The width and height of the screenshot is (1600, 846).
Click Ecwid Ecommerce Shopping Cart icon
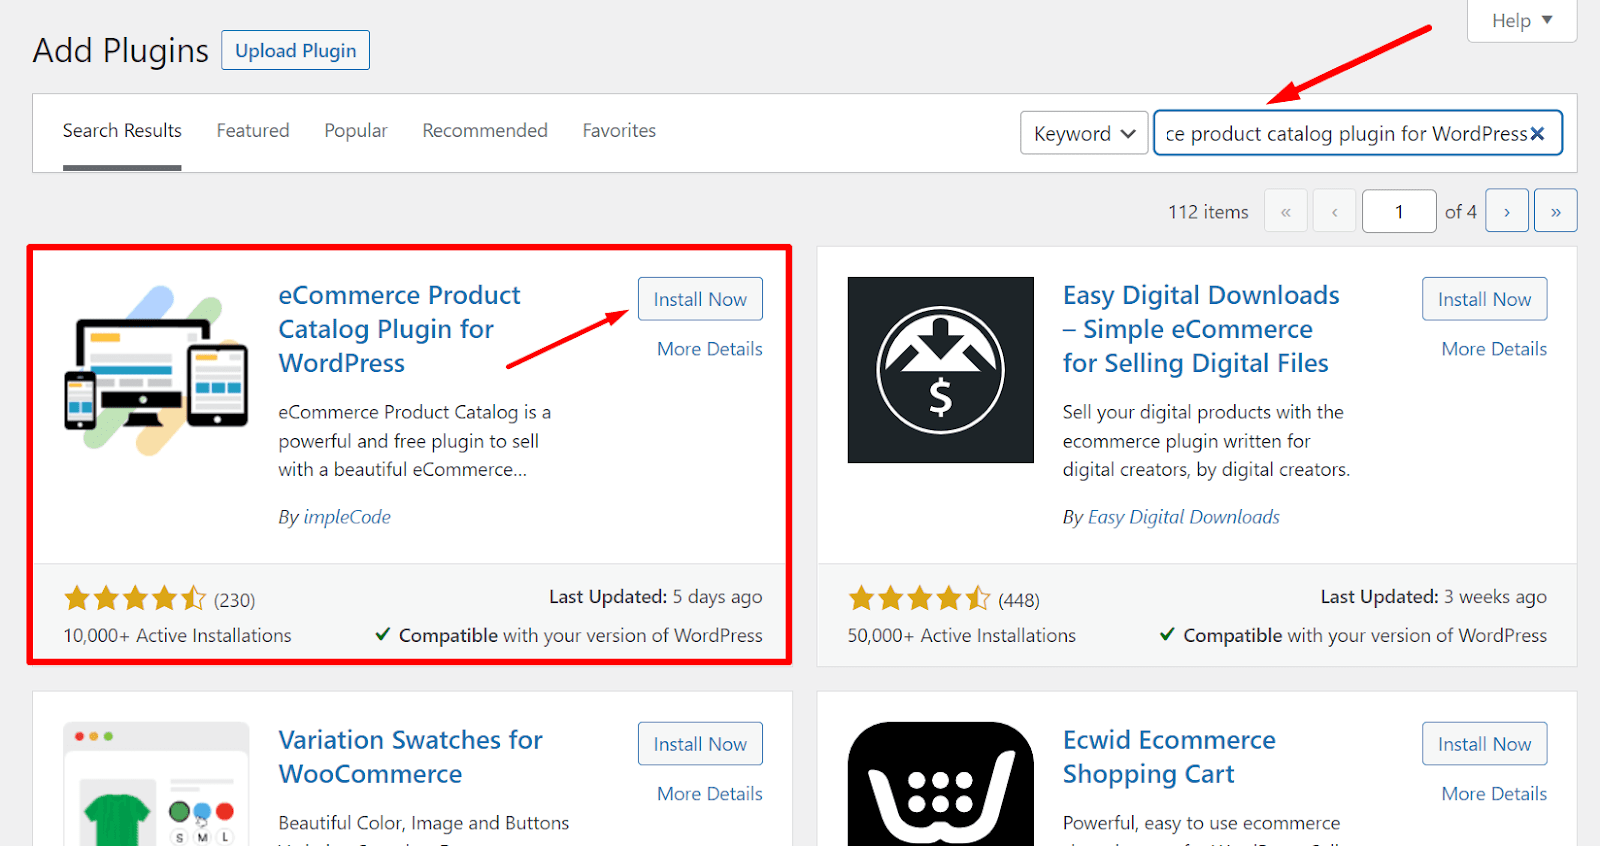[x=940, y=783]
